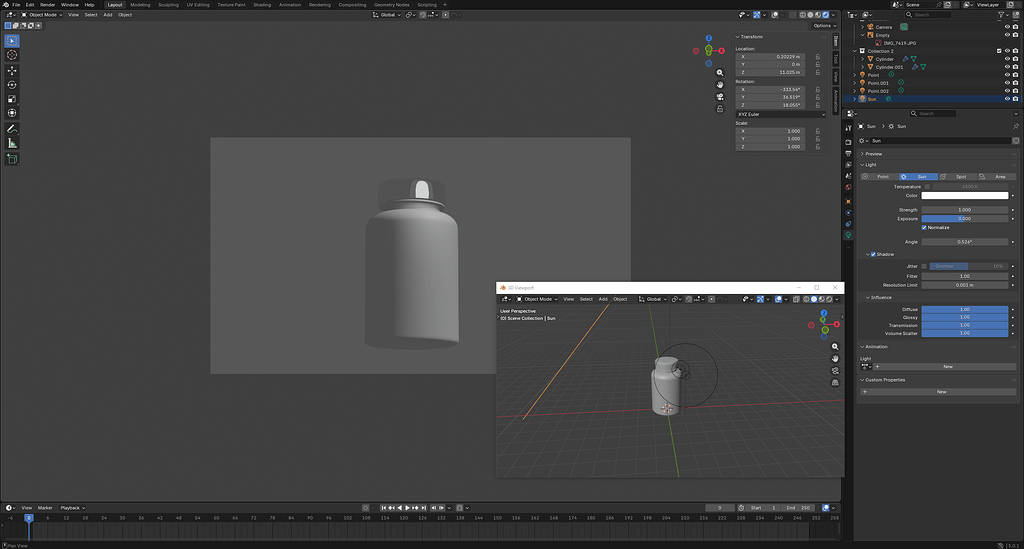
Task: Choose the Move tool
Action: 12,71
